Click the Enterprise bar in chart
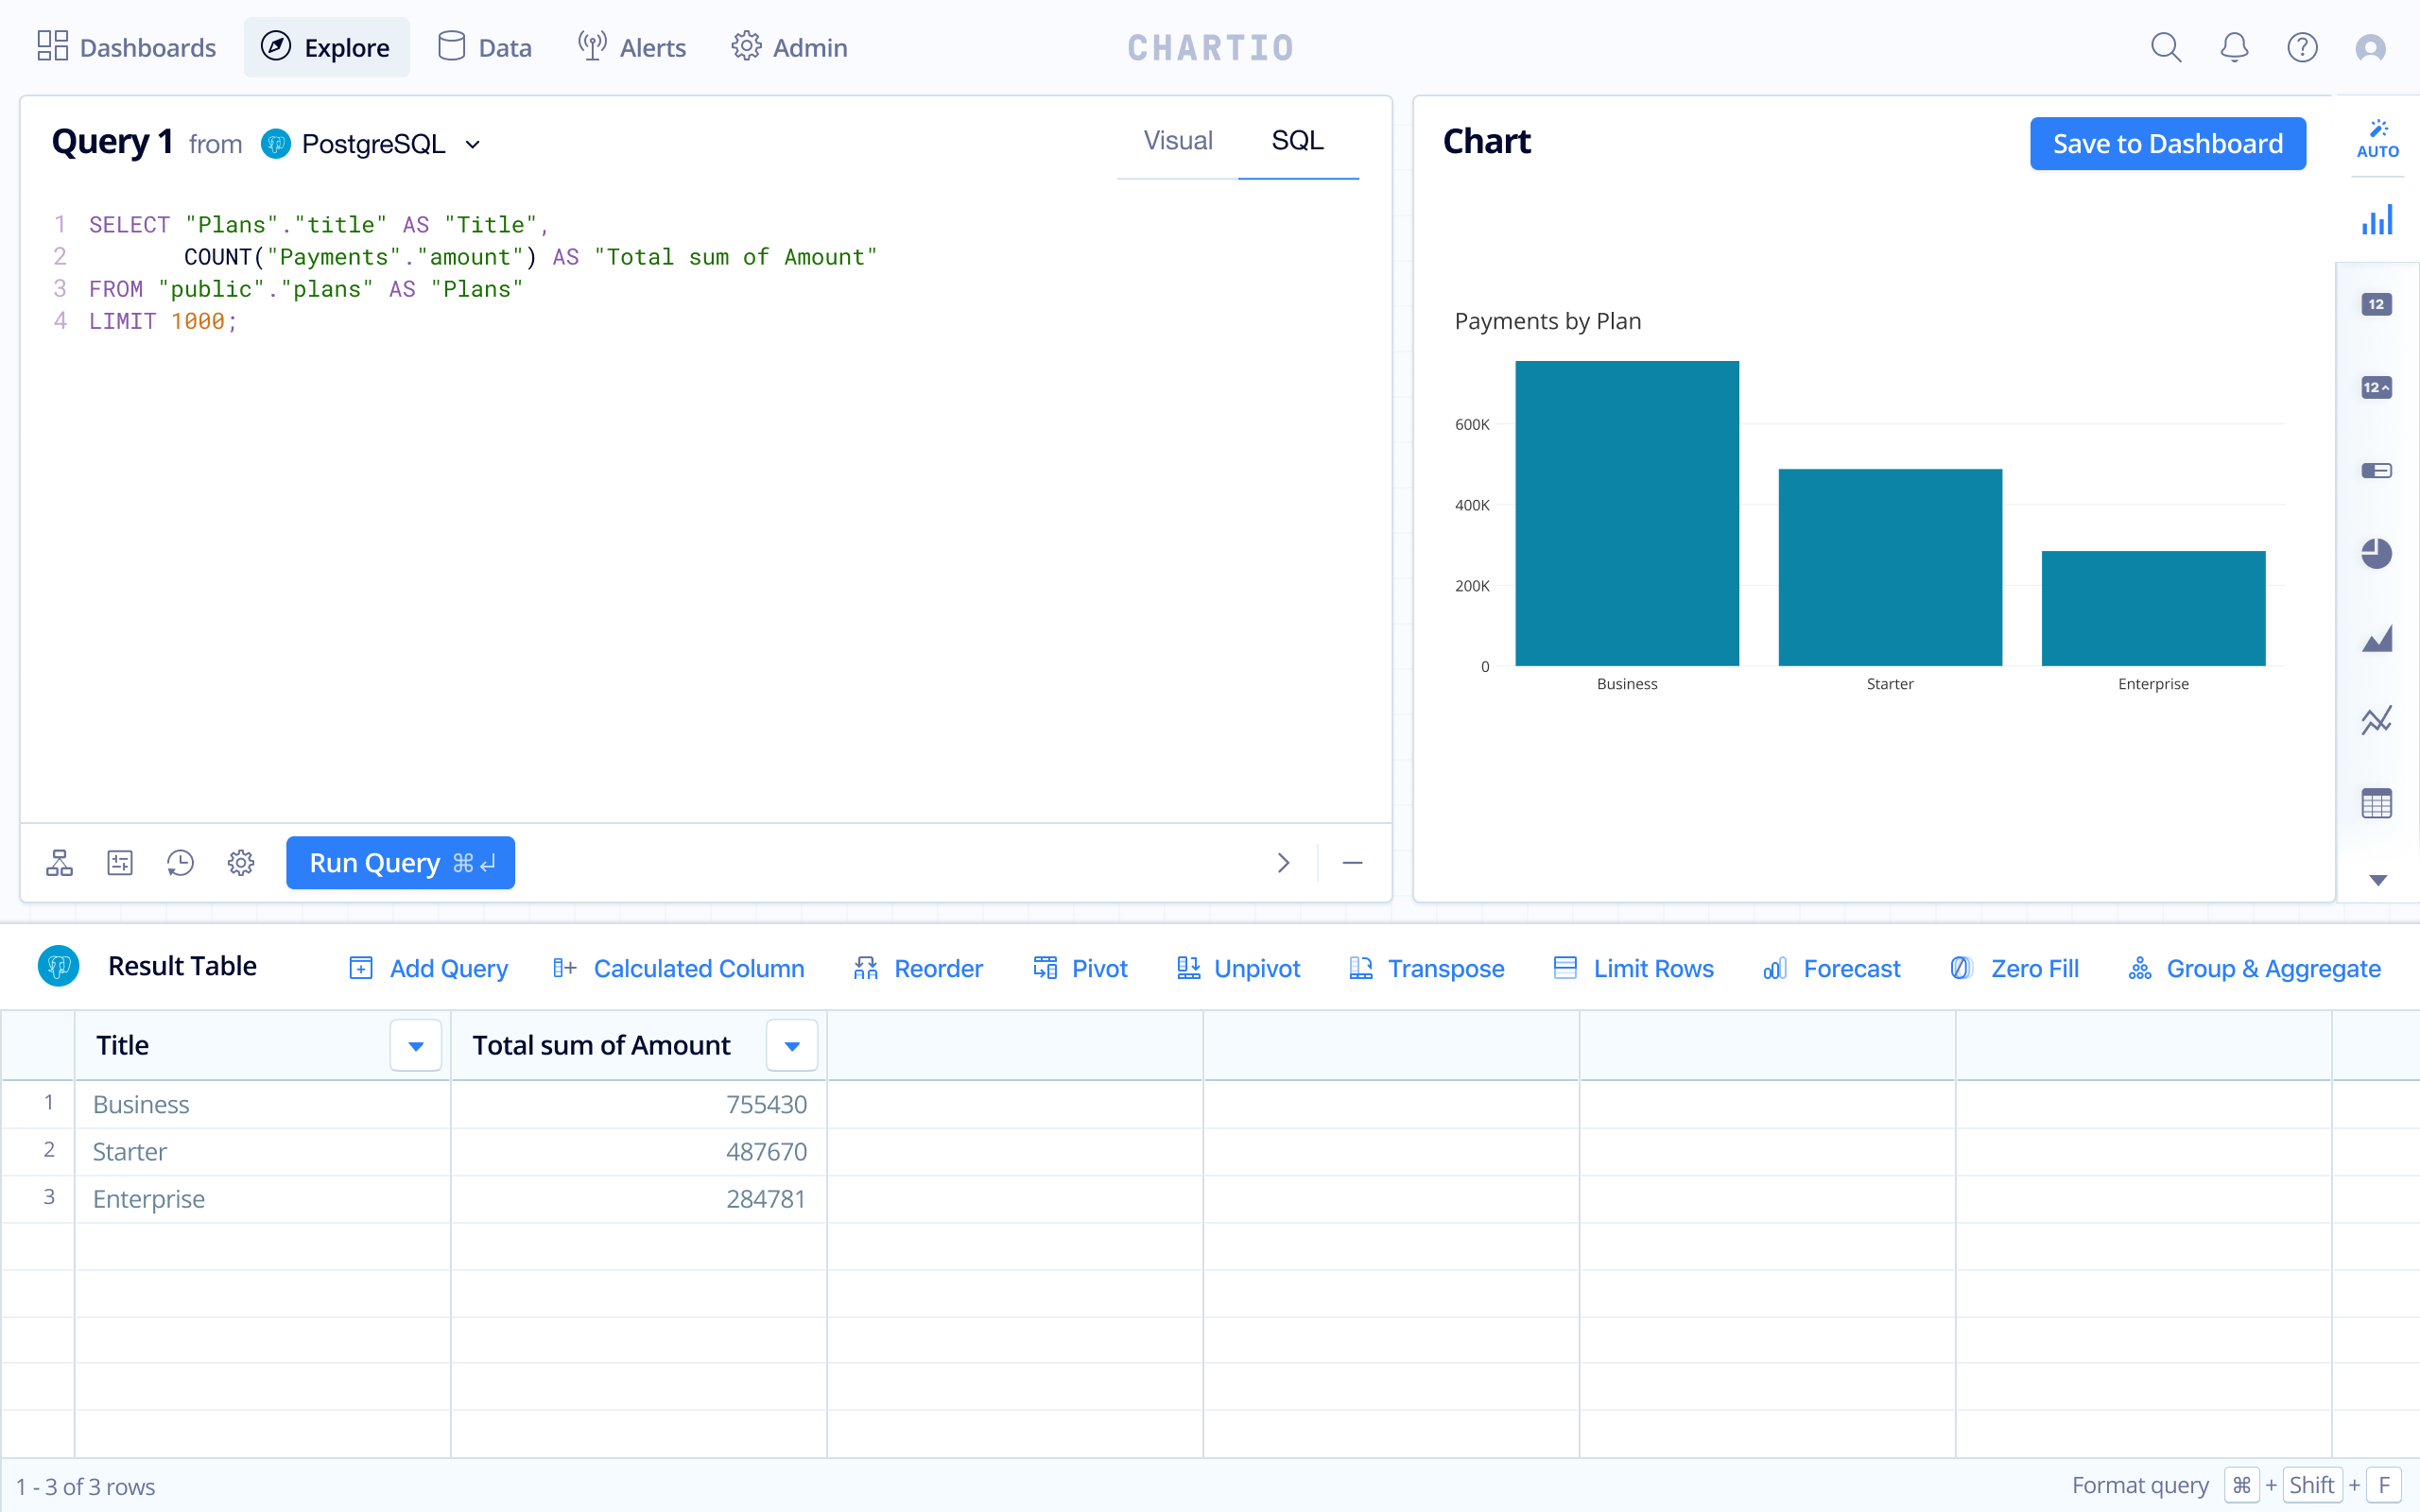The height and width of the screenshot is (1512, 2420). pos(2153,608)
